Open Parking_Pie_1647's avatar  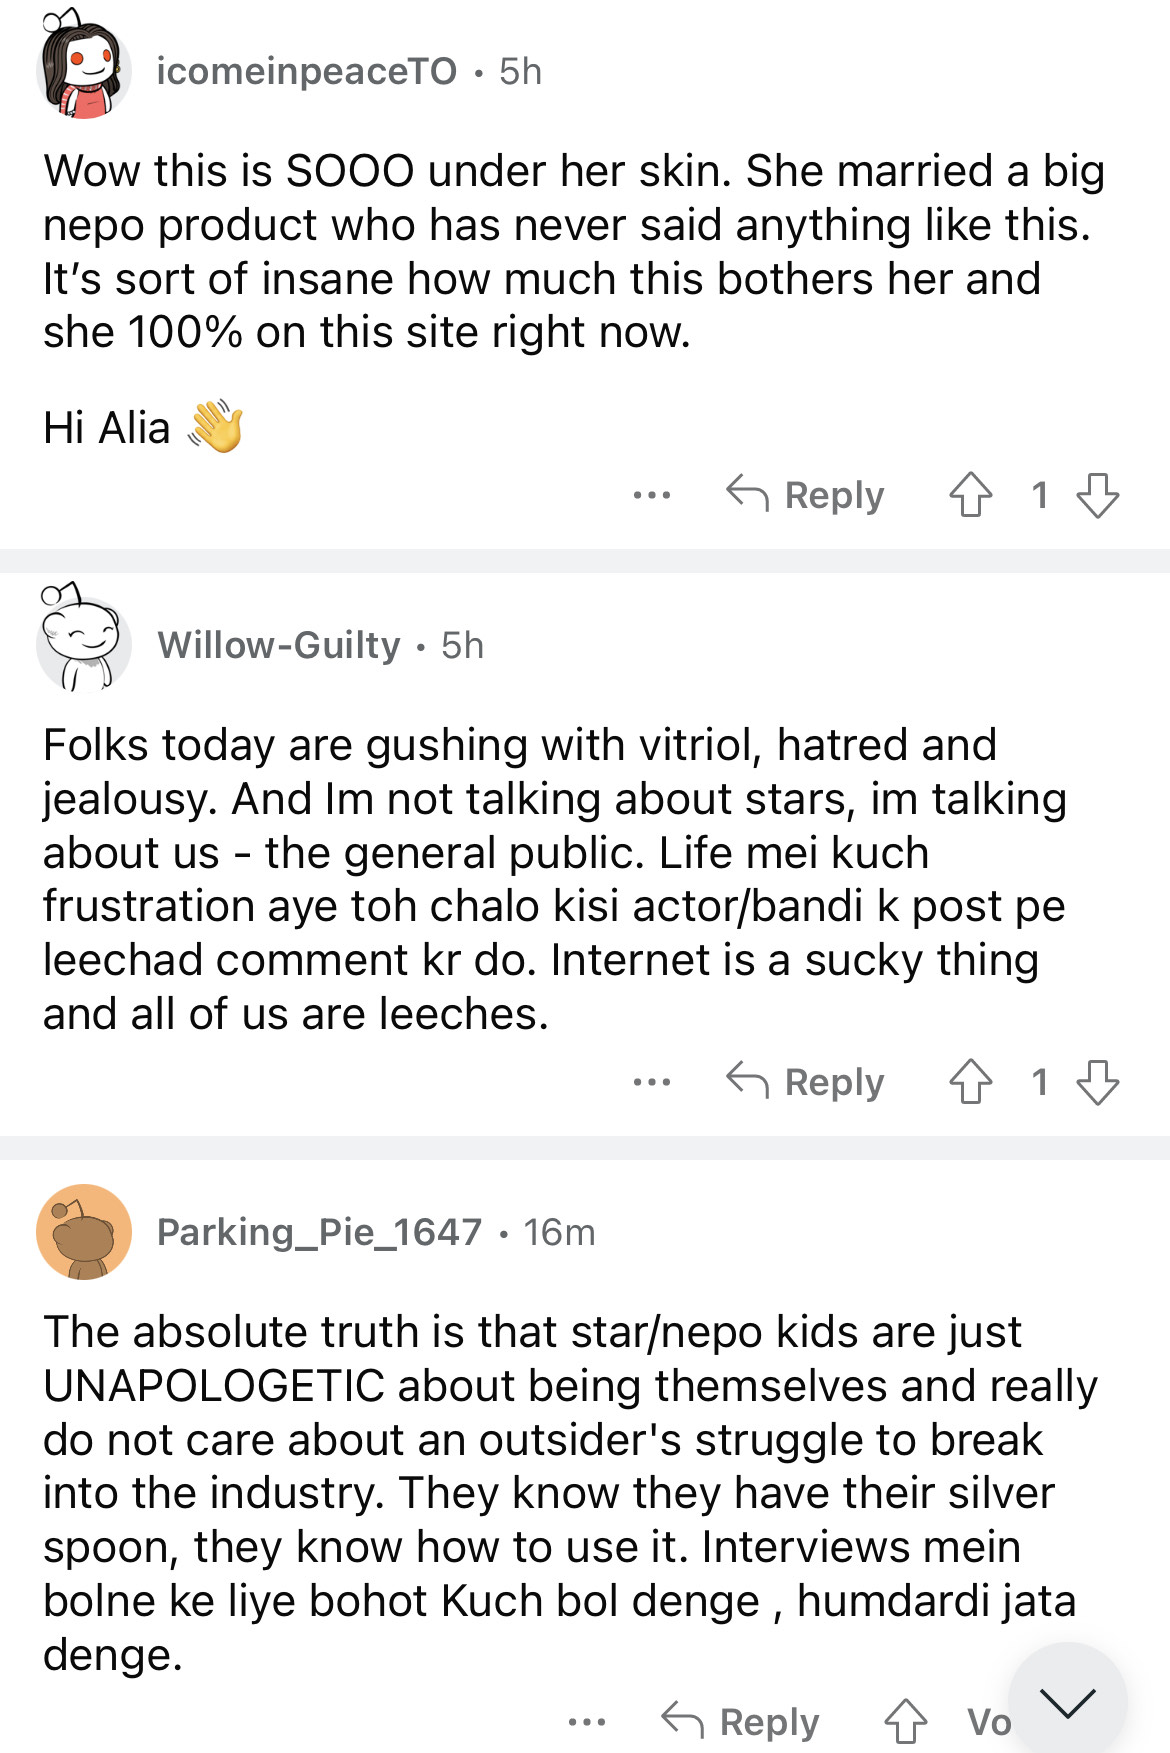pos(84,1232)
